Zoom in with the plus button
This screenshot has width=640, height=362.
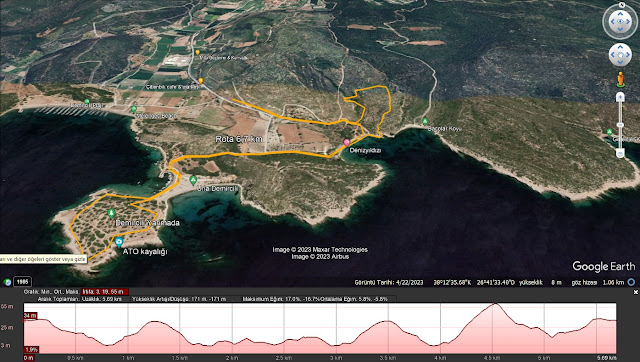click(620, 97)
